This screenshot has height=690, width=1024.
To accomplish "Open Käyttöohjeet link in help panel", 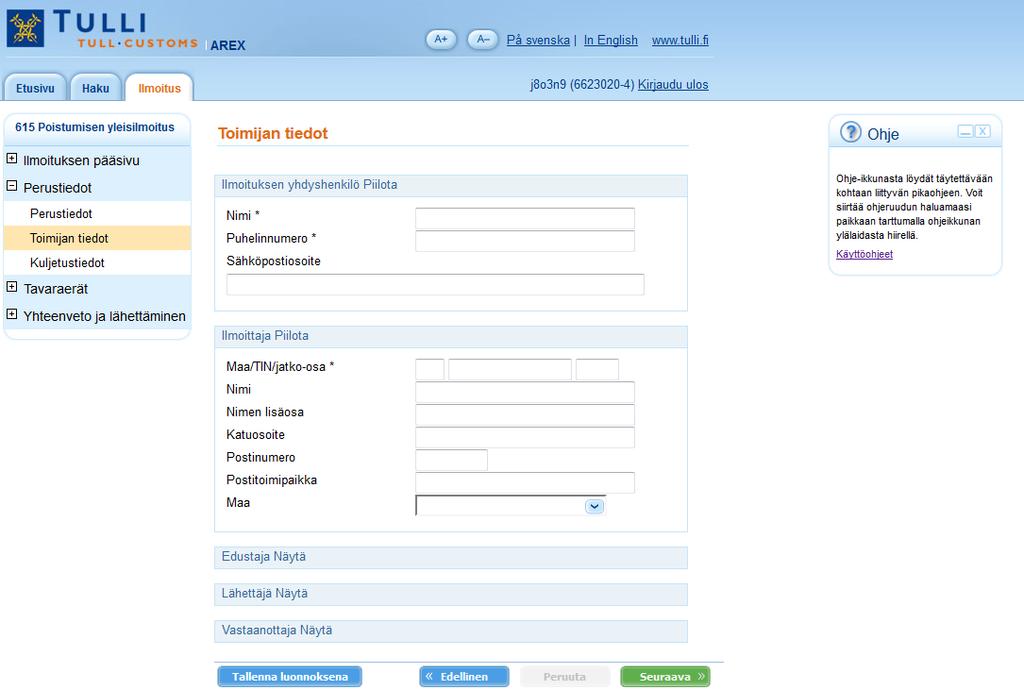I will tap(864, 254).
